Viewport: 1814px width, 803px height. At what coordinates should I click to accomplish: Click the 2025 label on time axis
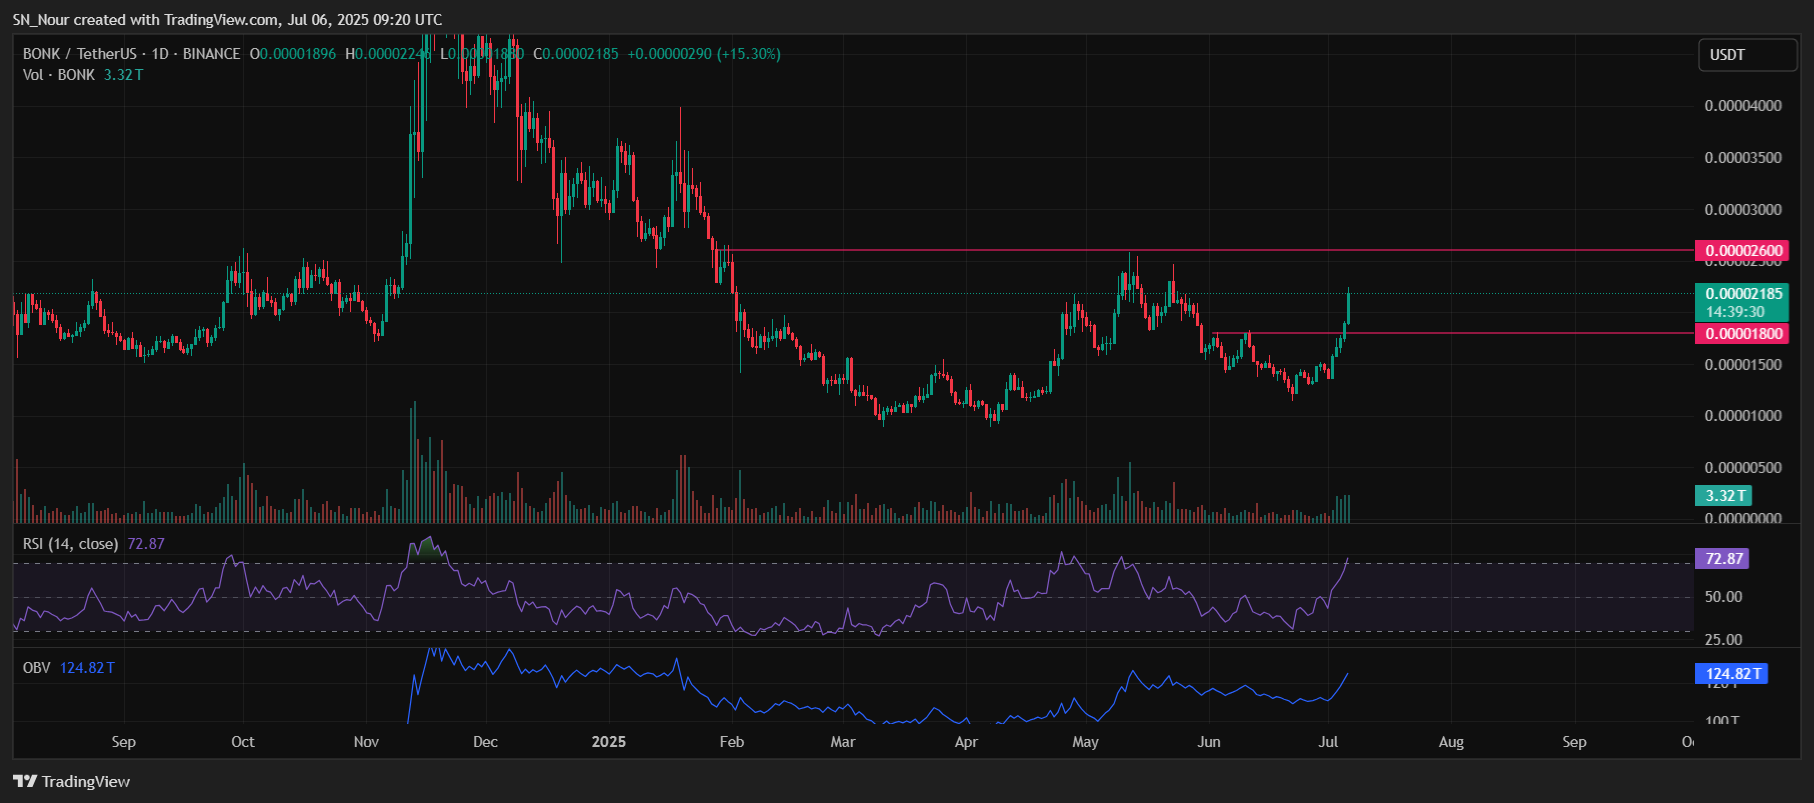click(x=608, y=742)
